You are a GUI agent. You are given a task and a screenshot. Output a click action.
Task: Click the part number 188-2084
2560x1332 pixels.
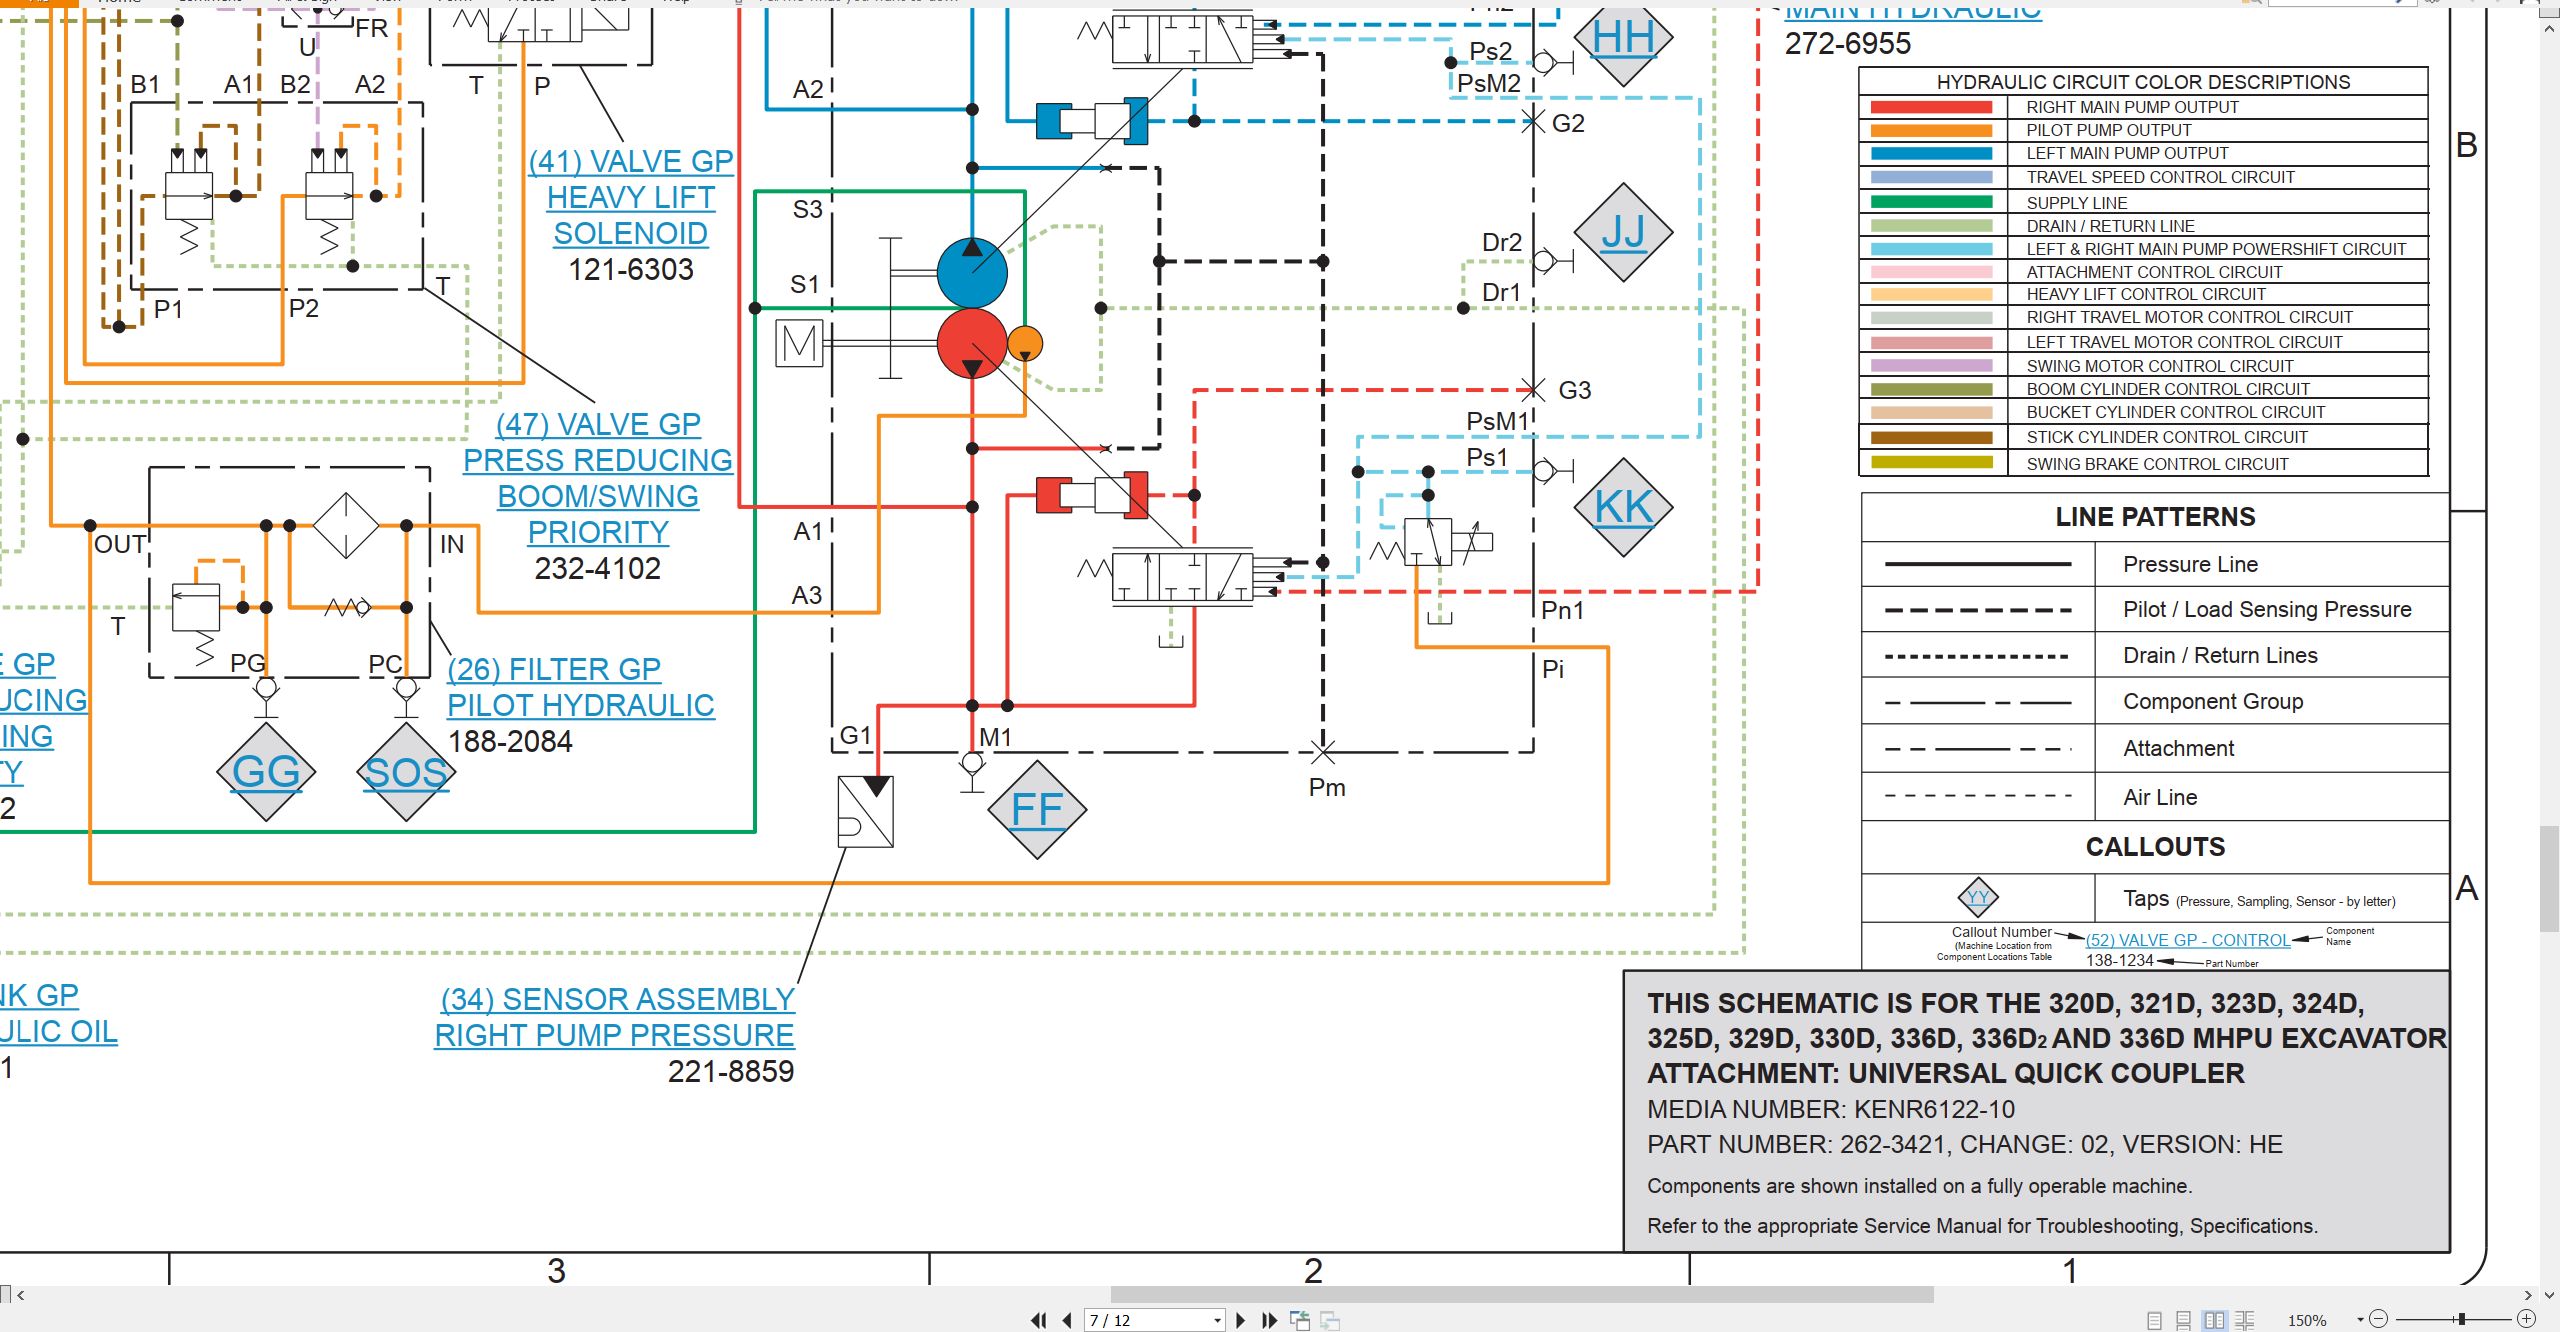510,741
